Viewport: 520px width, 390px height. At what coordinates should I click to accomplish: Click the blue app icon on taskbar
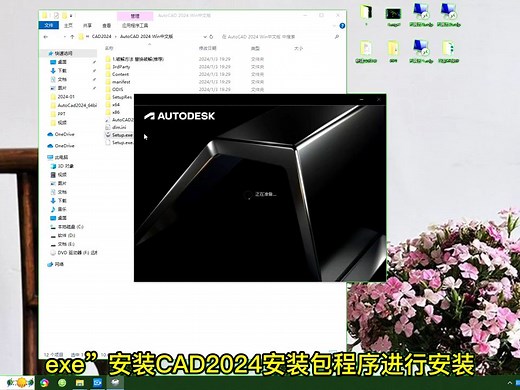(x=97, y=383)
